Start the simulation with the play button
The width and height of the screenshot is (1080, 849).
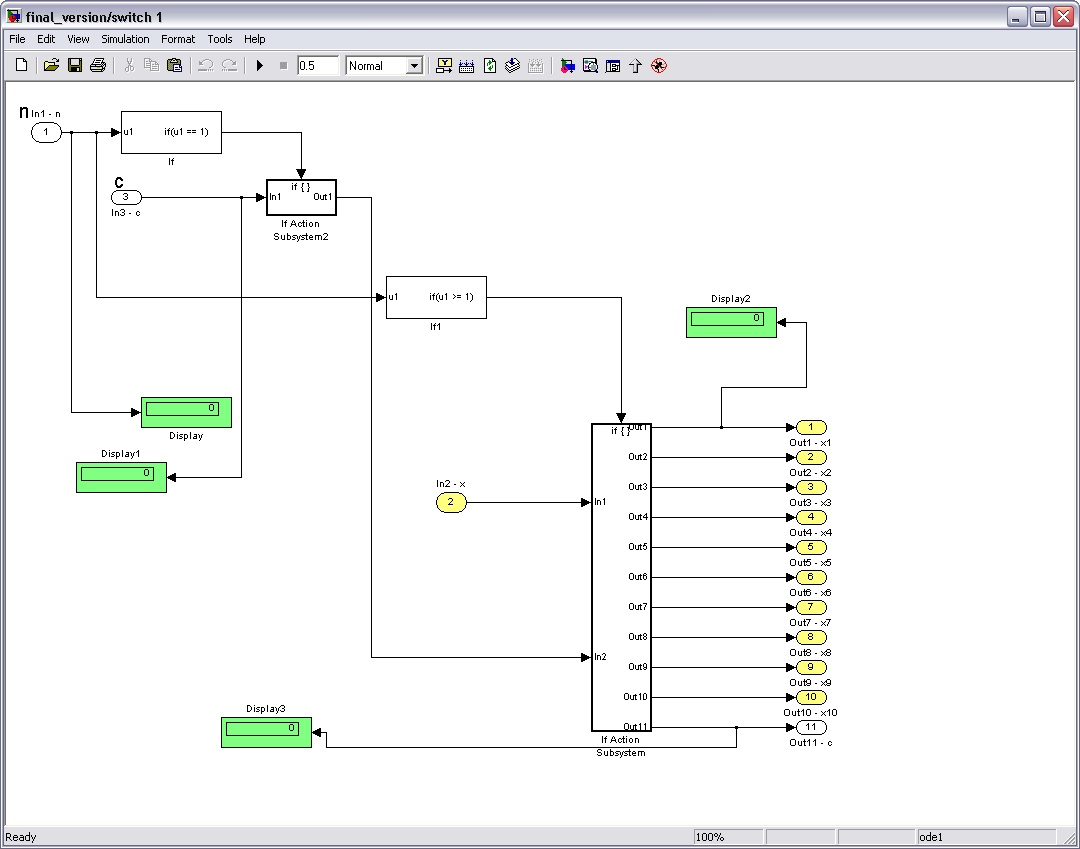pyautogui.click(x=260, y=66)
